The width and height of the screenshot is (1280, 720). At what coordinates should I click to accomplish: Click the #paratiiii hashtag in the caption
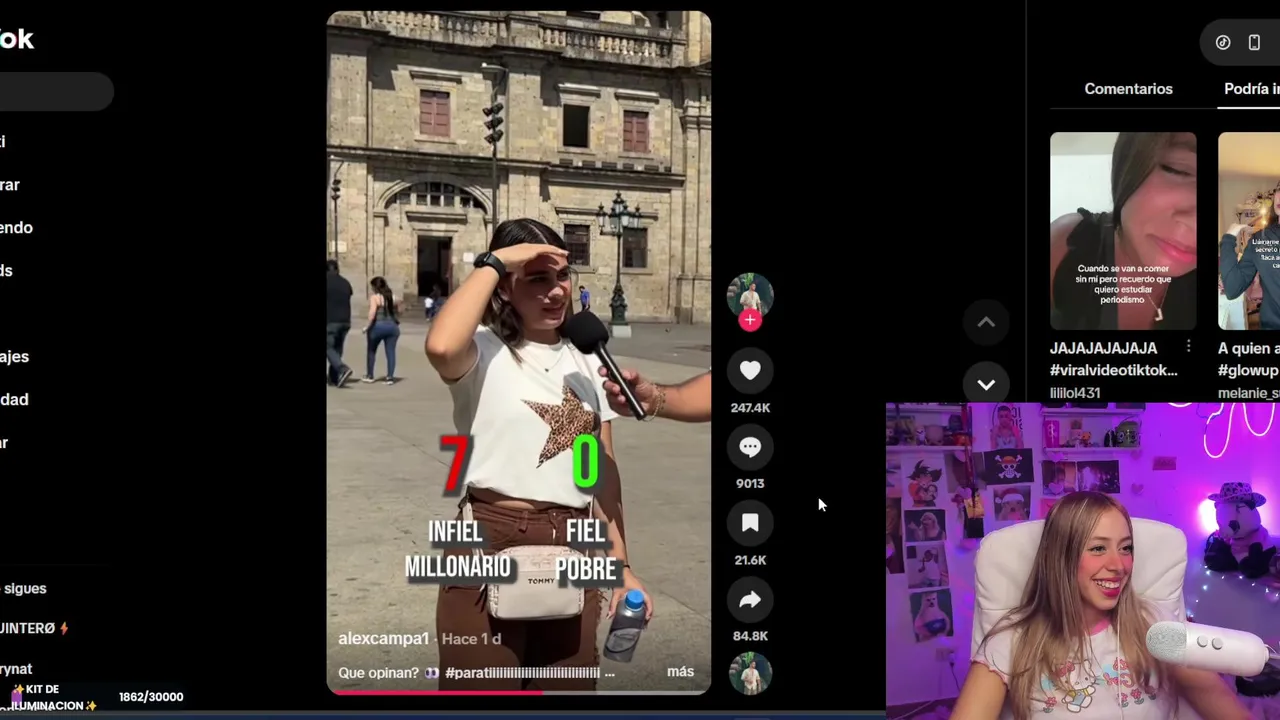tap(522, 672)
